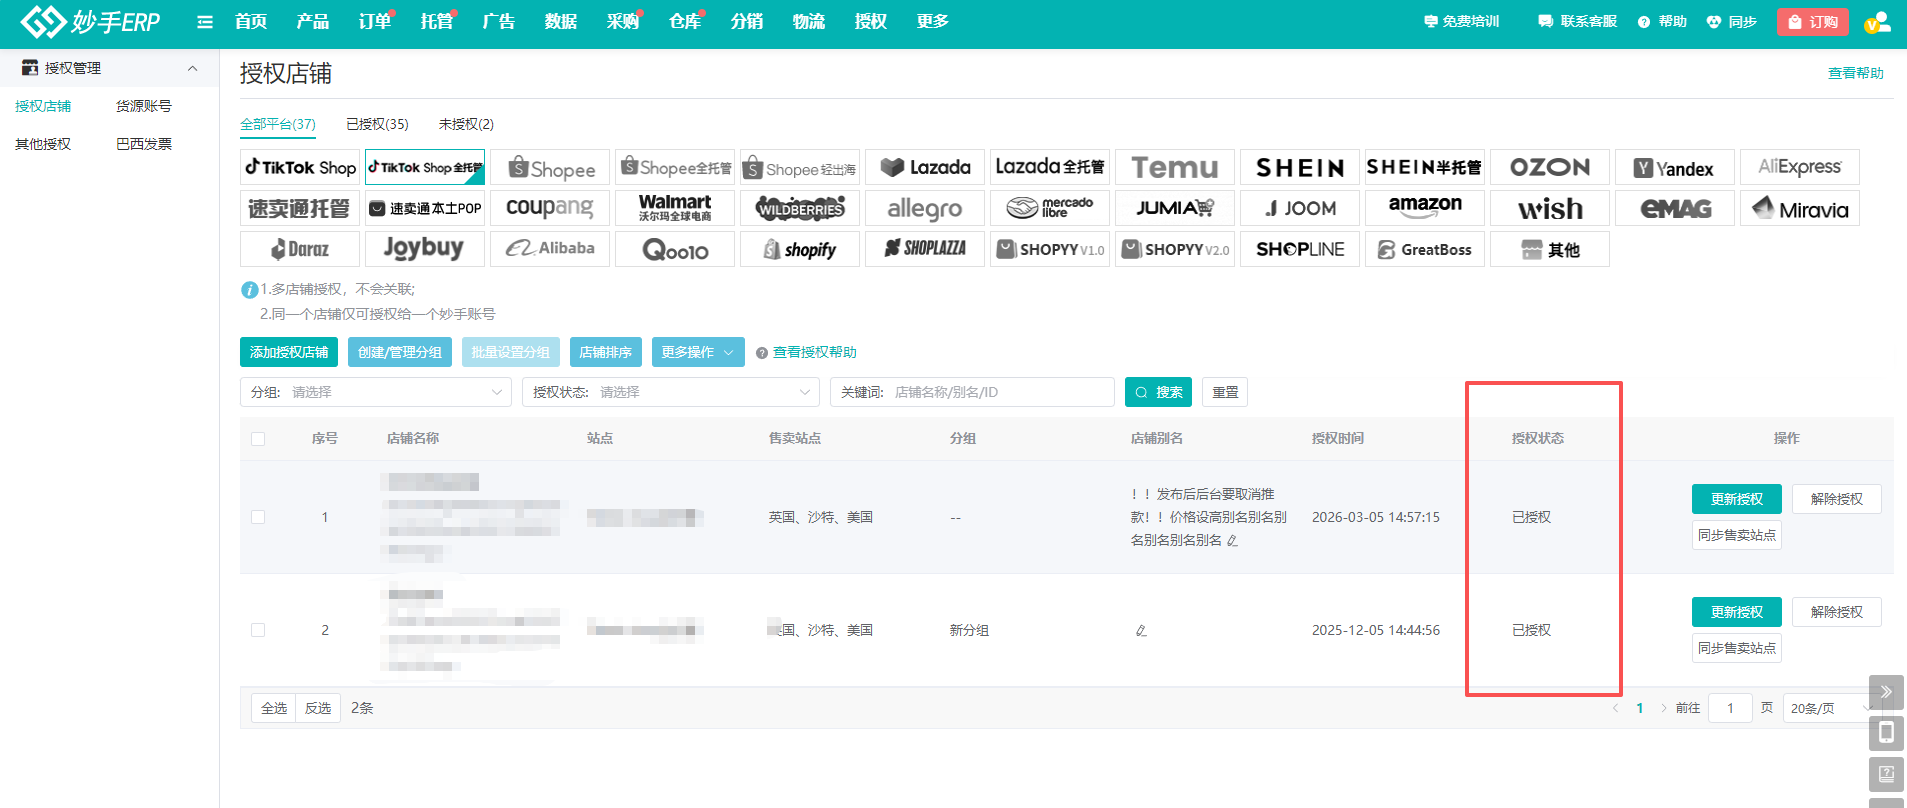Select the Shopee platform logo
The height and width of the screenshot is (808, 1907).
[x=550, y=167]
